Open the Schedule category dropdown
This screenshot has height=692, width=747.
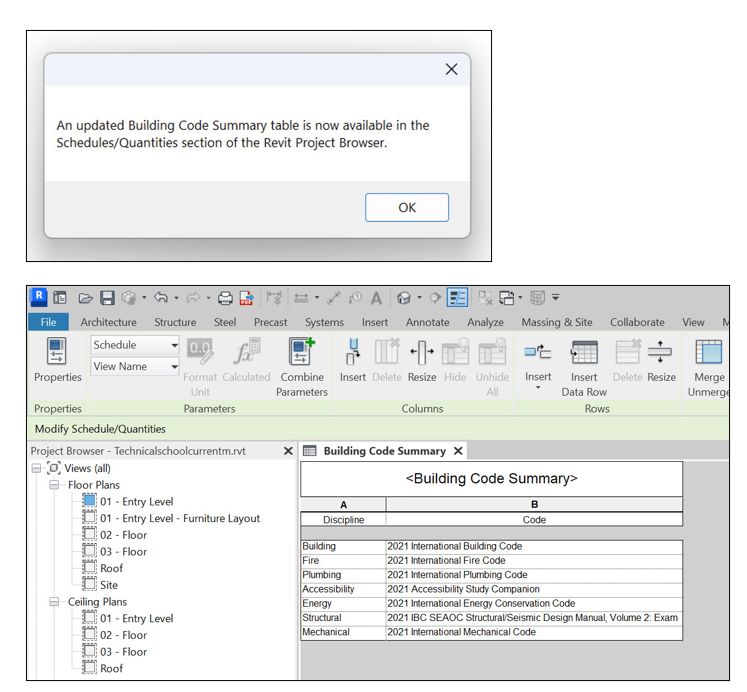tap(135, 345)
